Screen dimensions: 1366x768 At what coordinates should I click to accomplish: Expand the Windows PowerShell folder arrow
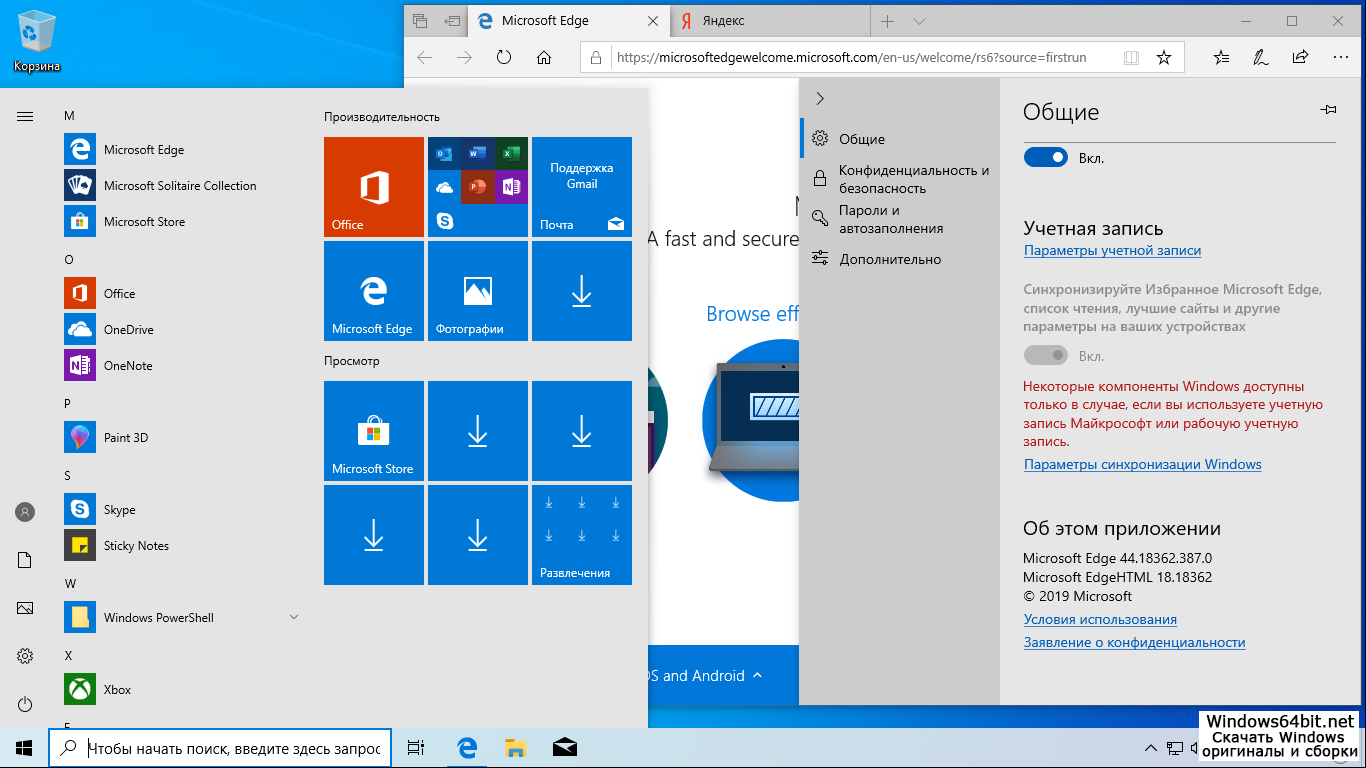294,617
